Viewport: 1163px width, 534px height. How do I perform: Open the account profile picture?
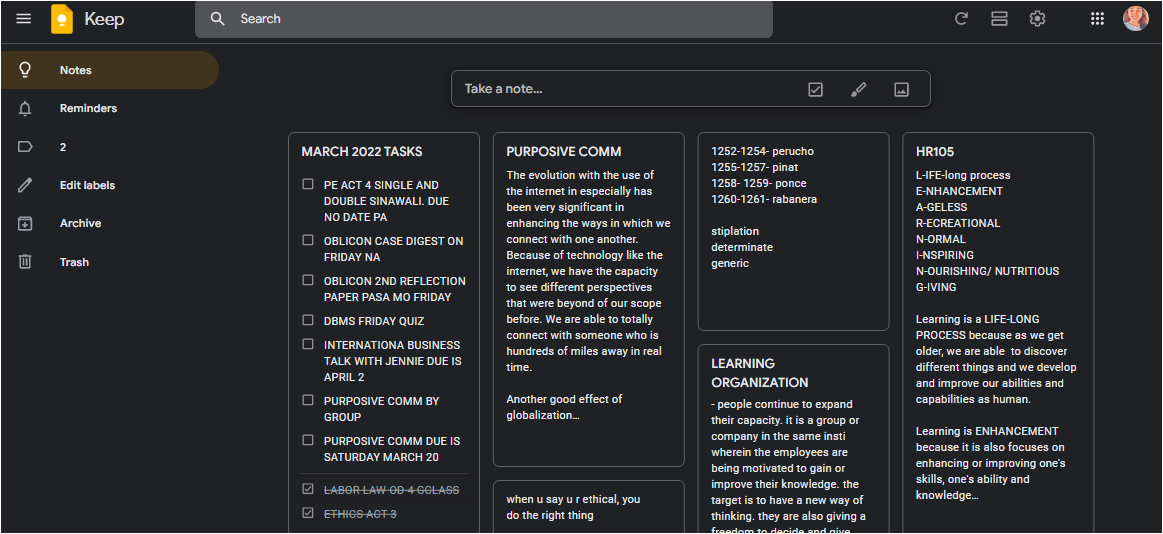pos(1136,19)
